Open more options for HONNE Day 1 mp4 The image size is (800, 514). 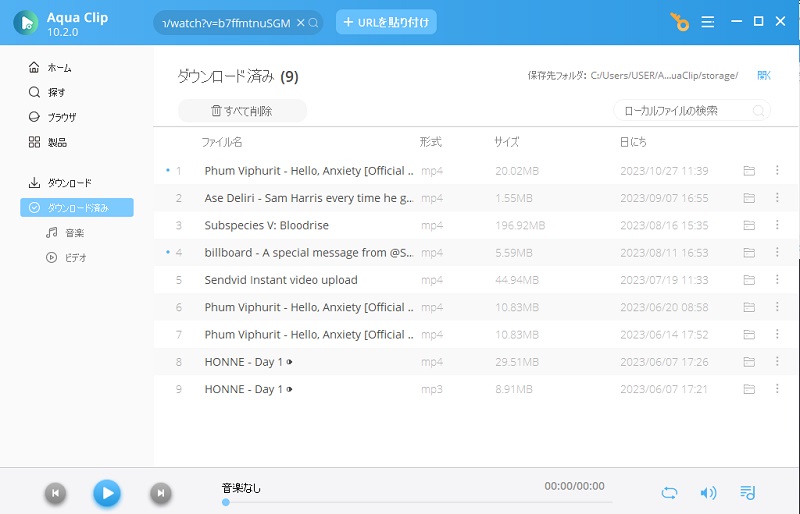pyautogui.click(x=777, y=361)
